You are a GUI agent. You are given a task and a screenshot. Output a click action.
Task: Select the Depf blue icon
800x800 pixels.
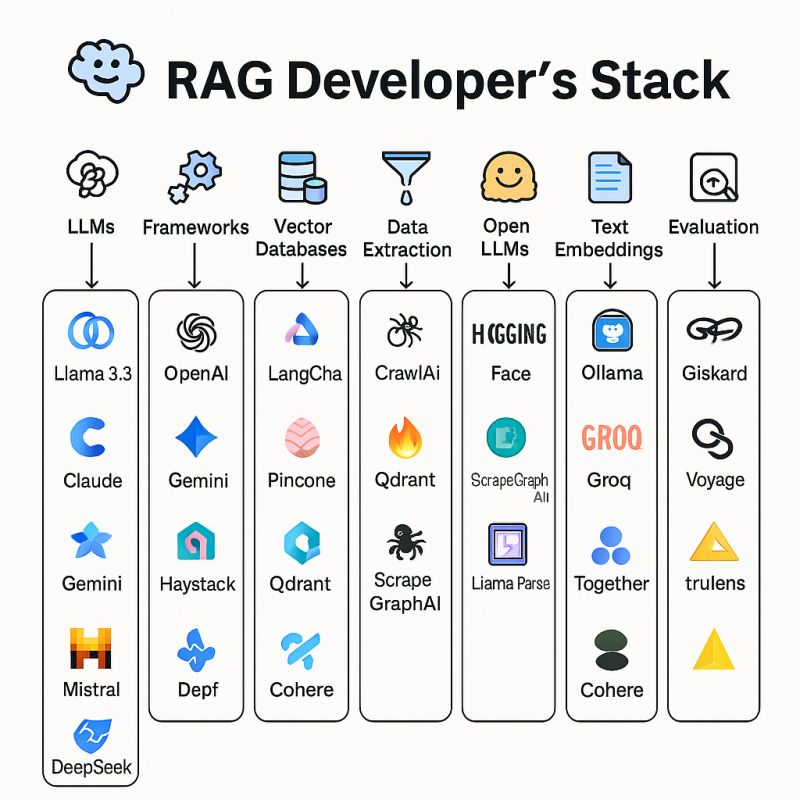pos(196,650)
